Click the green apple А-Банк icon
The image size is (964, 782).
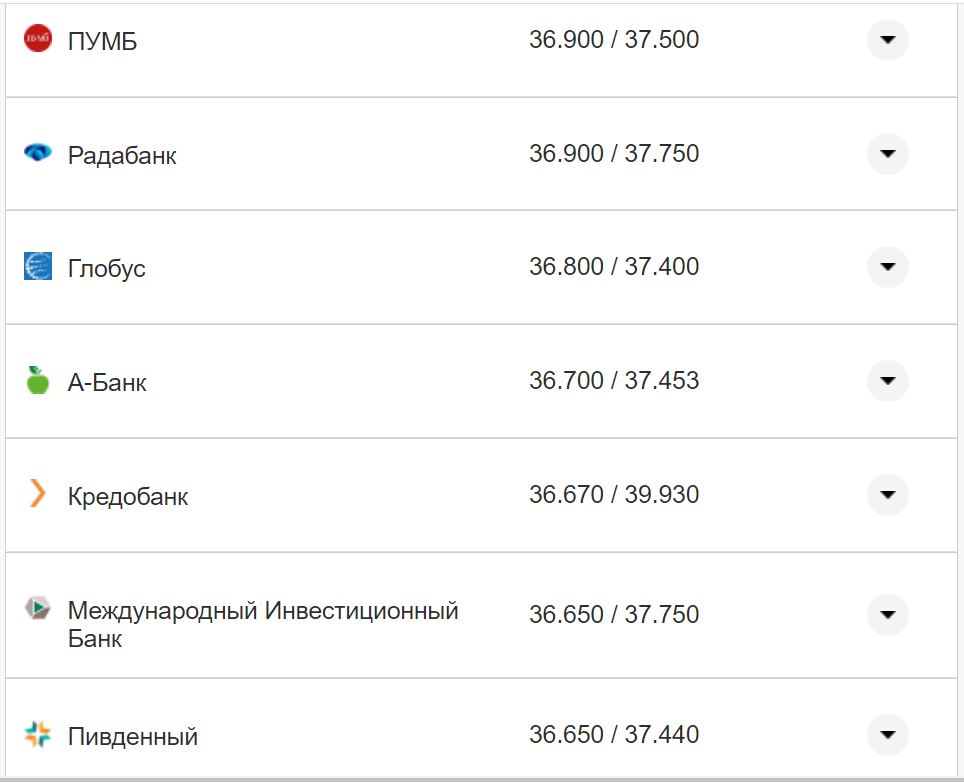[37, 380]
